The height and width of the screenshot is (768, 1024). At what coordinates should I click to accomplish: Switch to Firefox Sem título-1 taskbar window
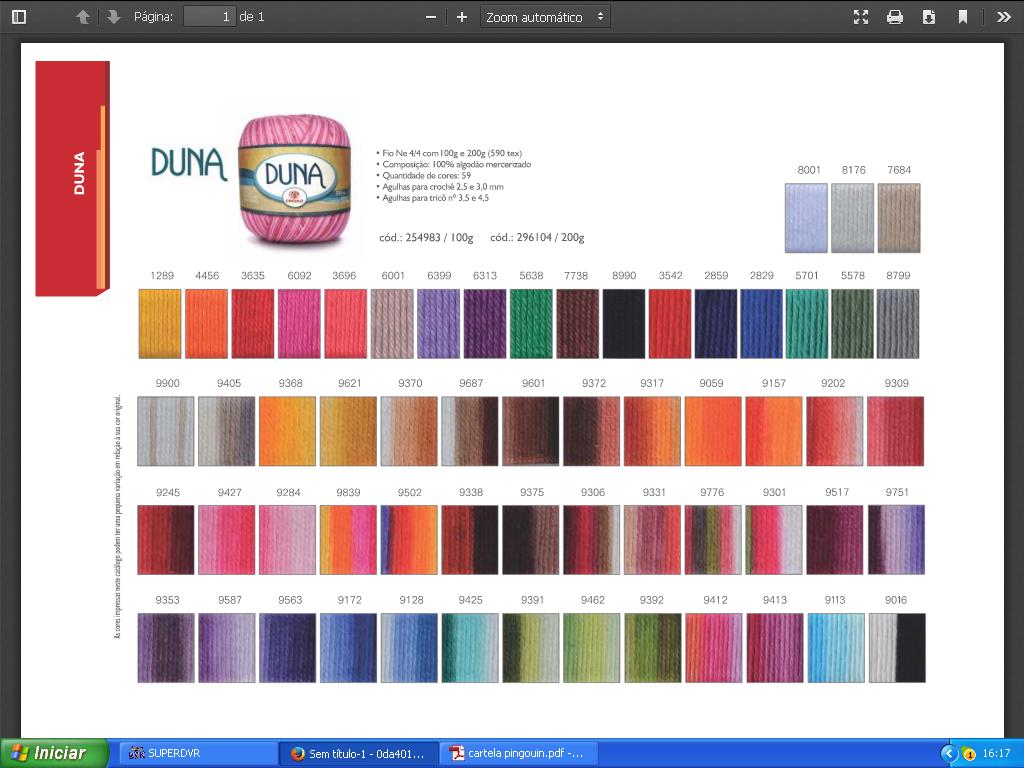357,753
